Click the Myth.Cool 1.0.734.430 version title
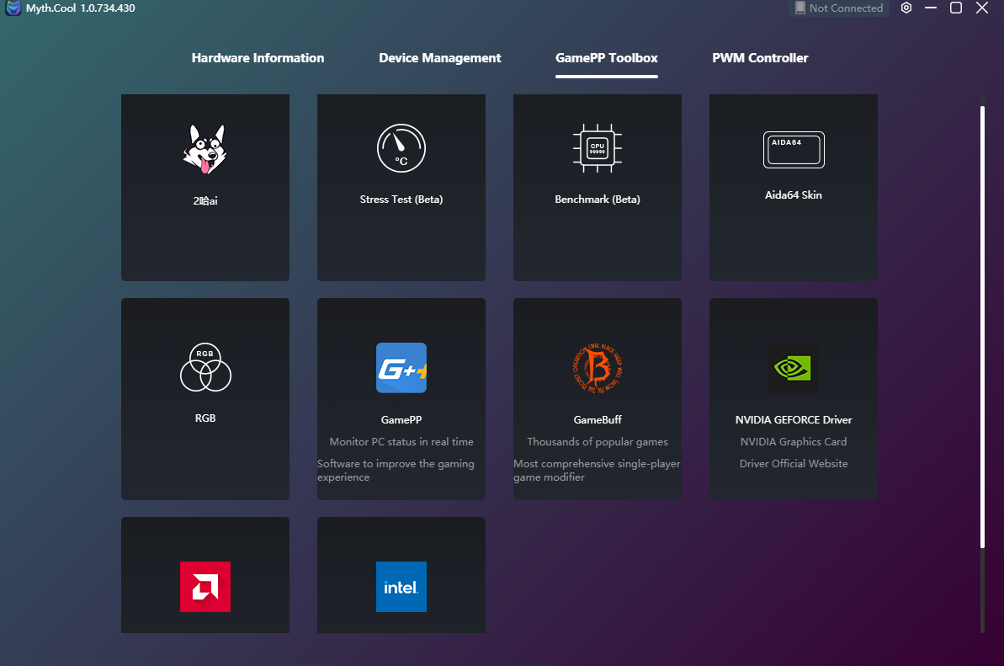The height and width of the screenshot is (666, 1004). coord(81,8)
